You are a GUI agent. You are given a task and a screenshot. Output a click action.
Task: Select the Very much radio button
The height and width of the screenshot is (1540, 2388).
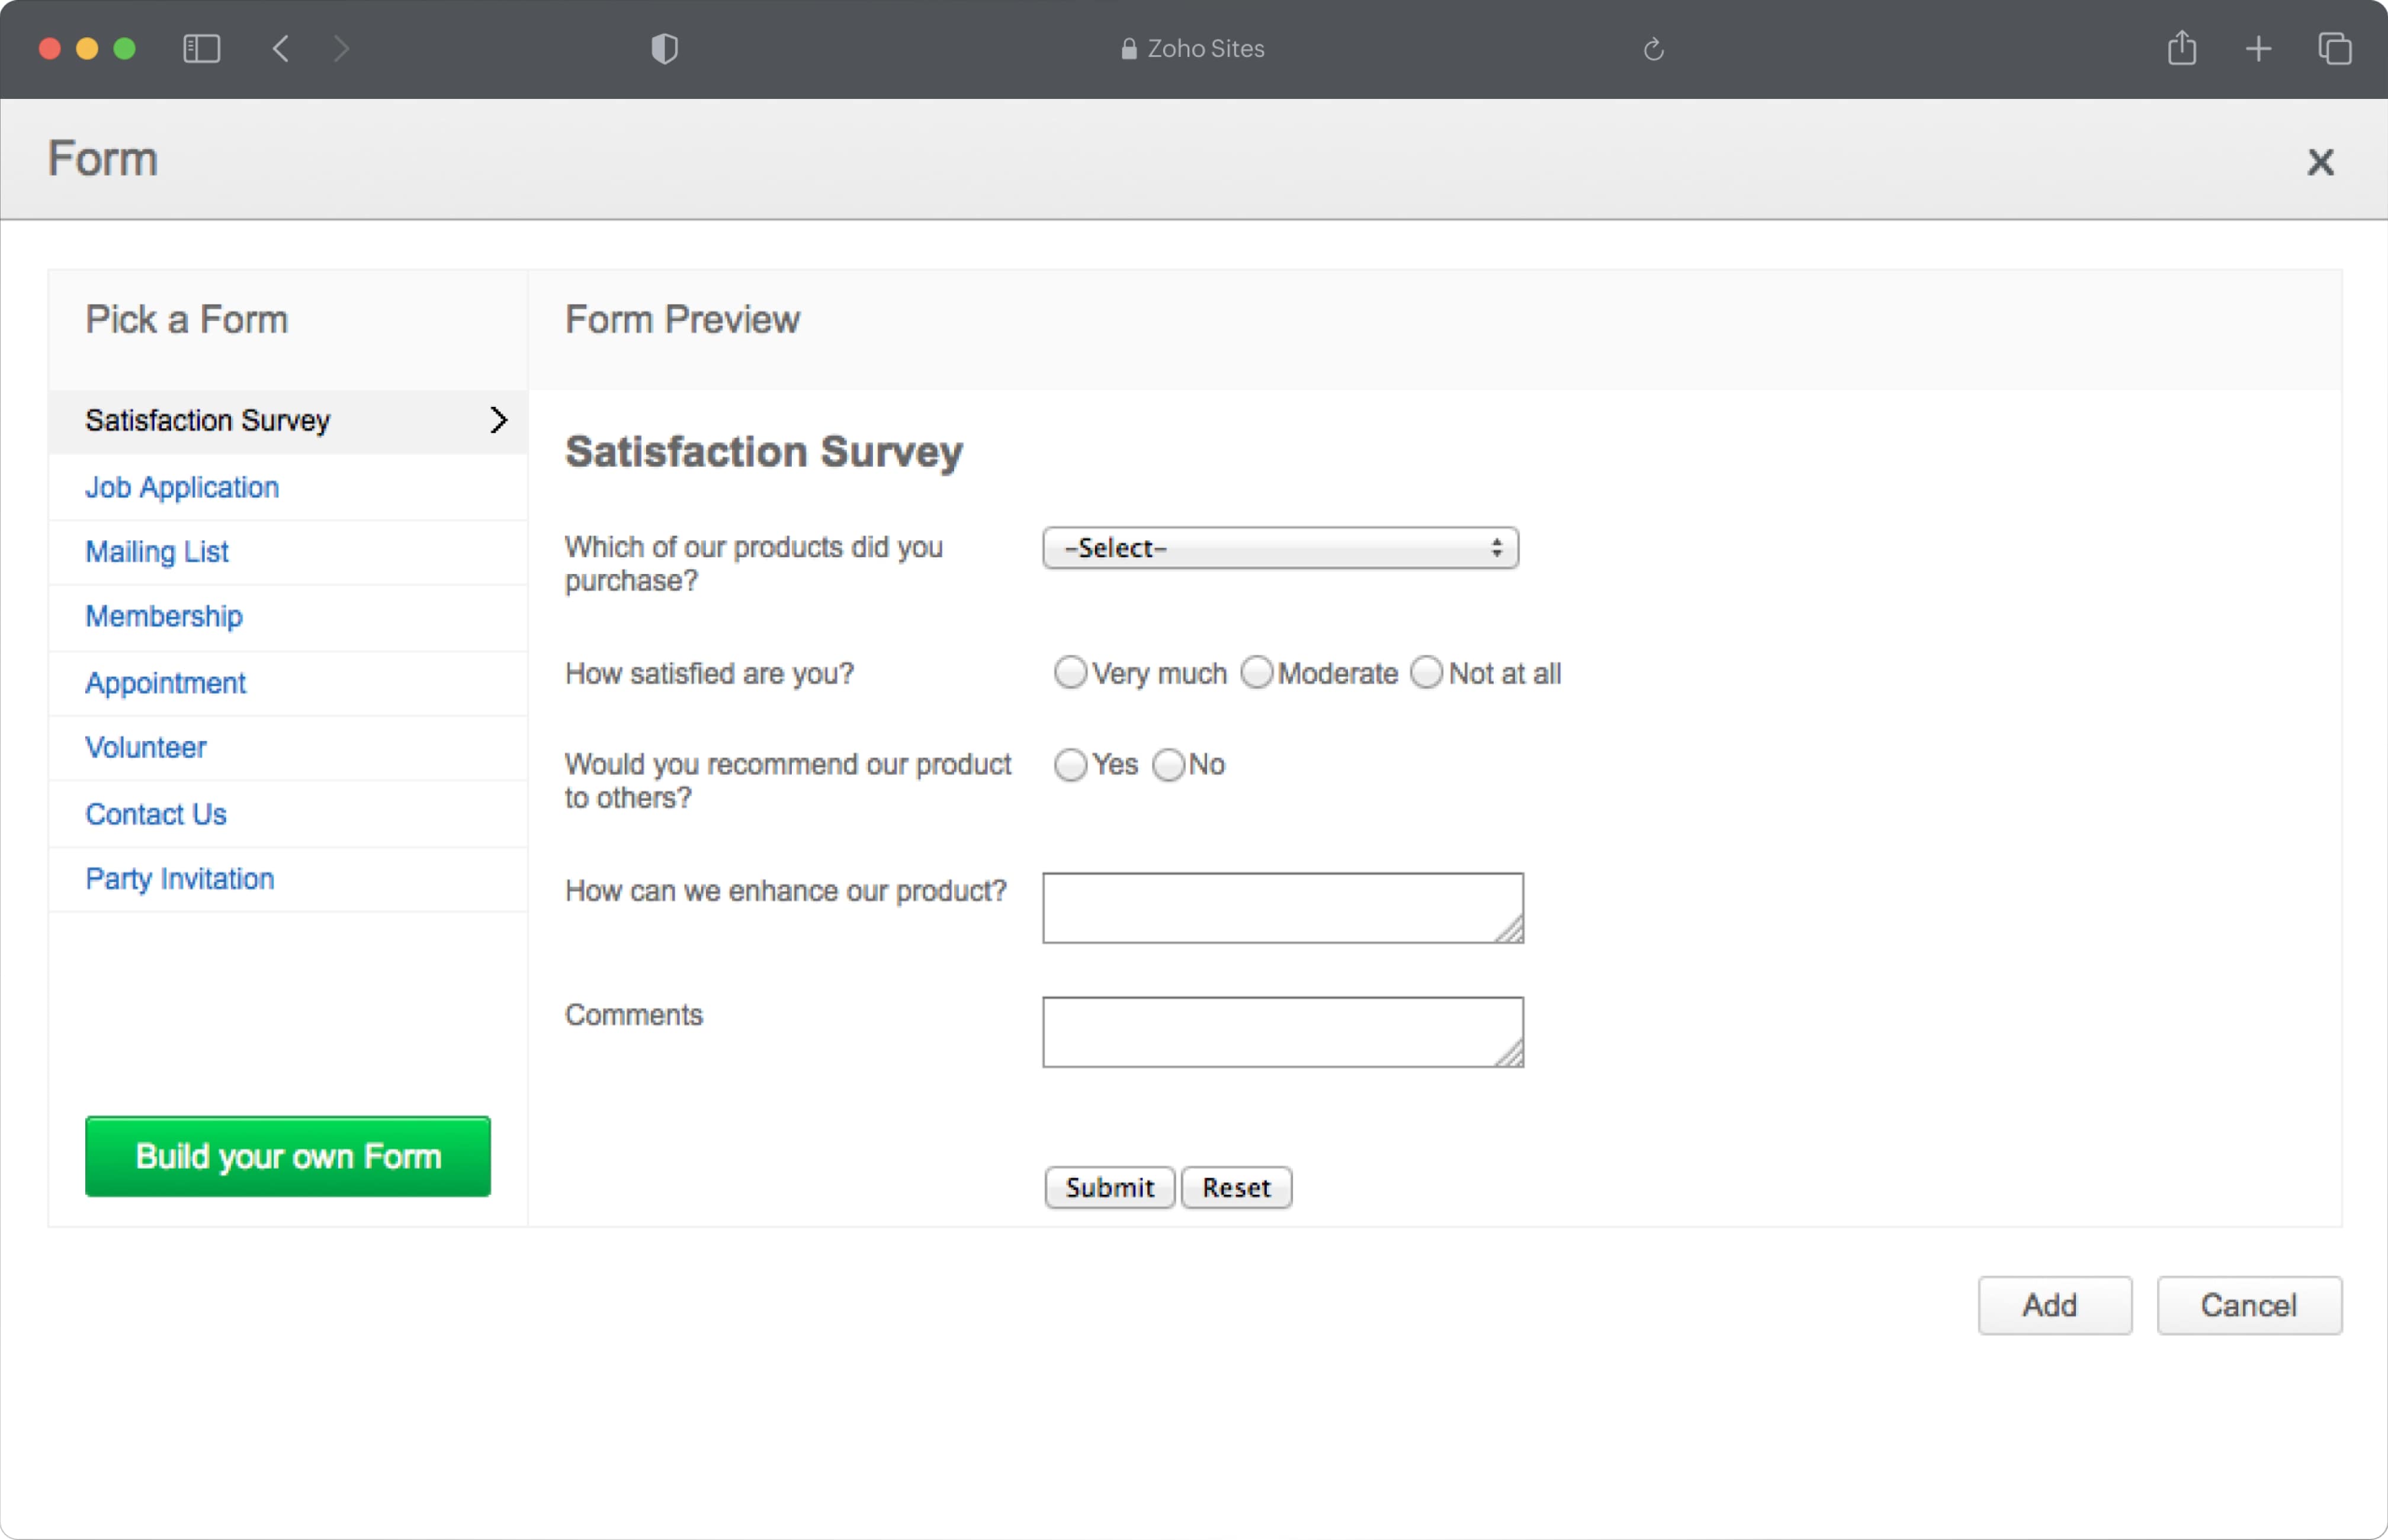(1070, 672)
